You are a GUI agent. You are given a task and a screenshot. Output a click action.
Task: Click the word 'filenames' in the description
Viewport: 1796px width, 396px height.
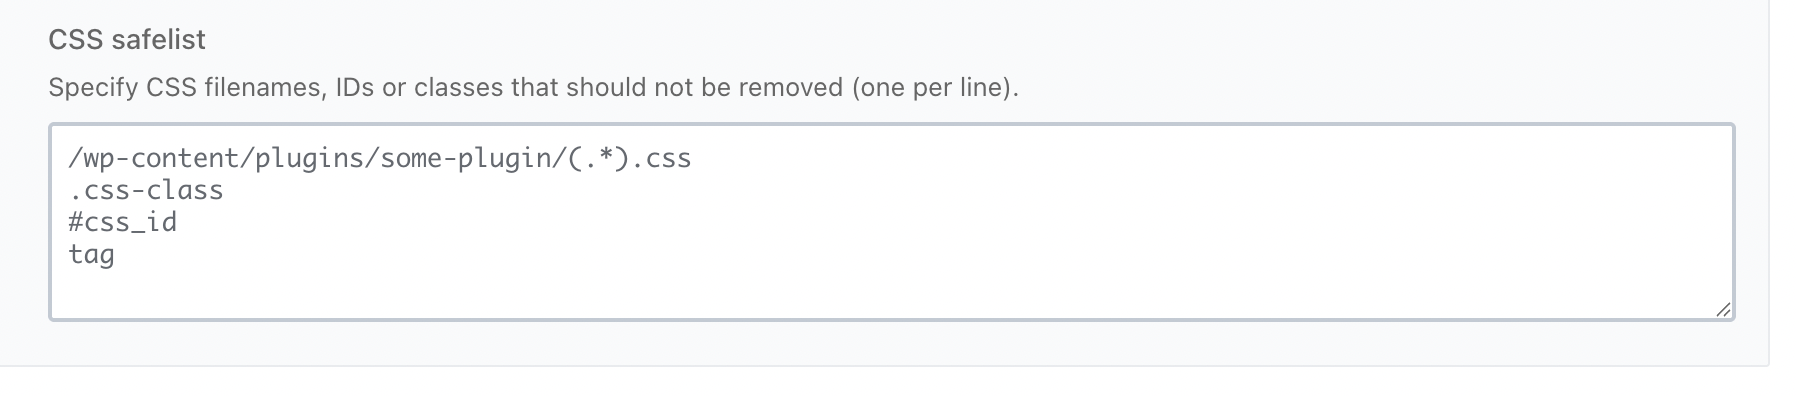pos(265,88)
